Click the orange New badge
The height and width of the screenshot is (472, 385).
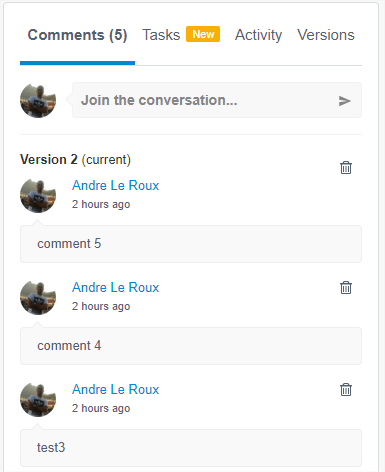click(203, 34)
